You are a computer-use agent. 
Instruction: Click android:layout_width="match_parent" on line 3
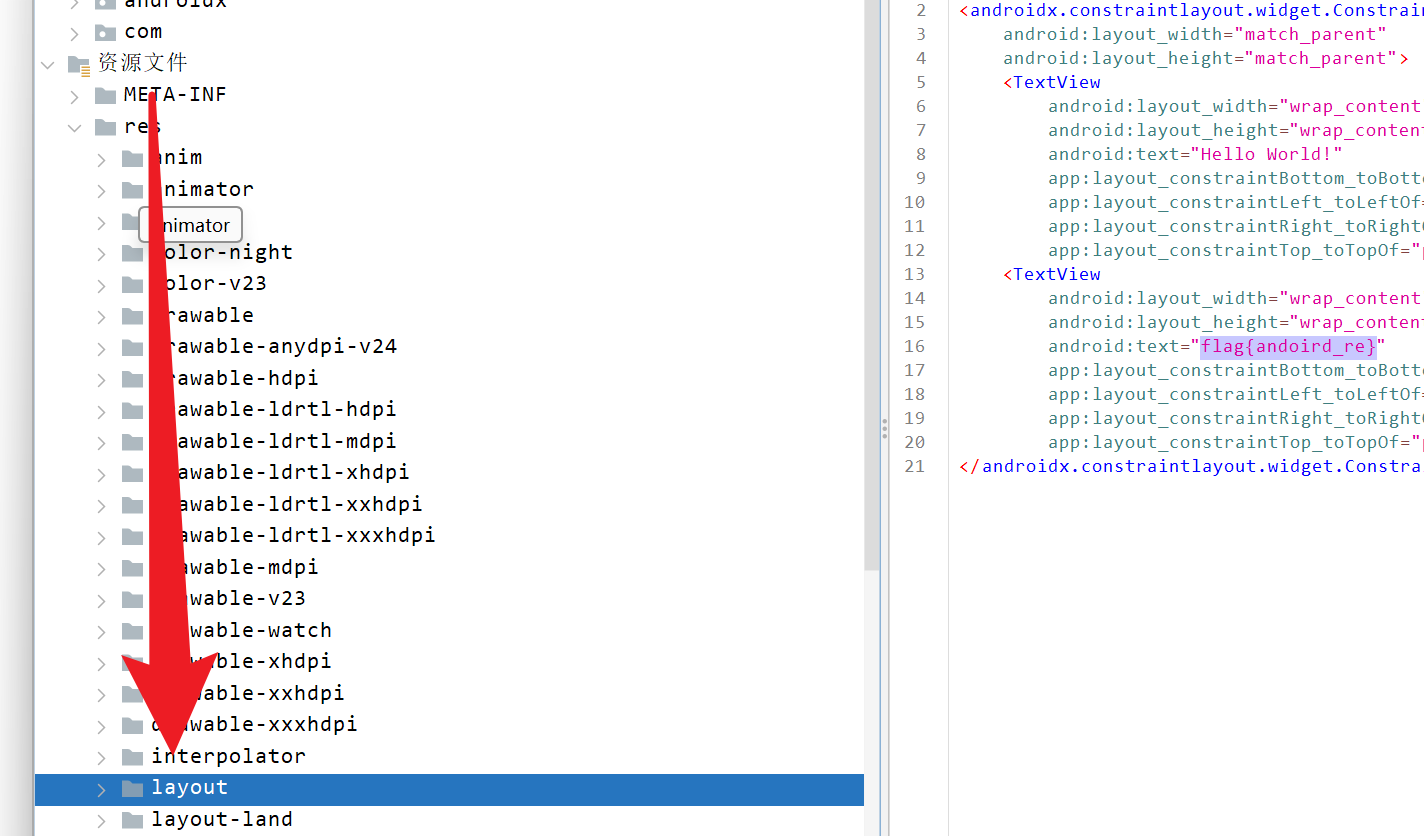point(1195,34)
